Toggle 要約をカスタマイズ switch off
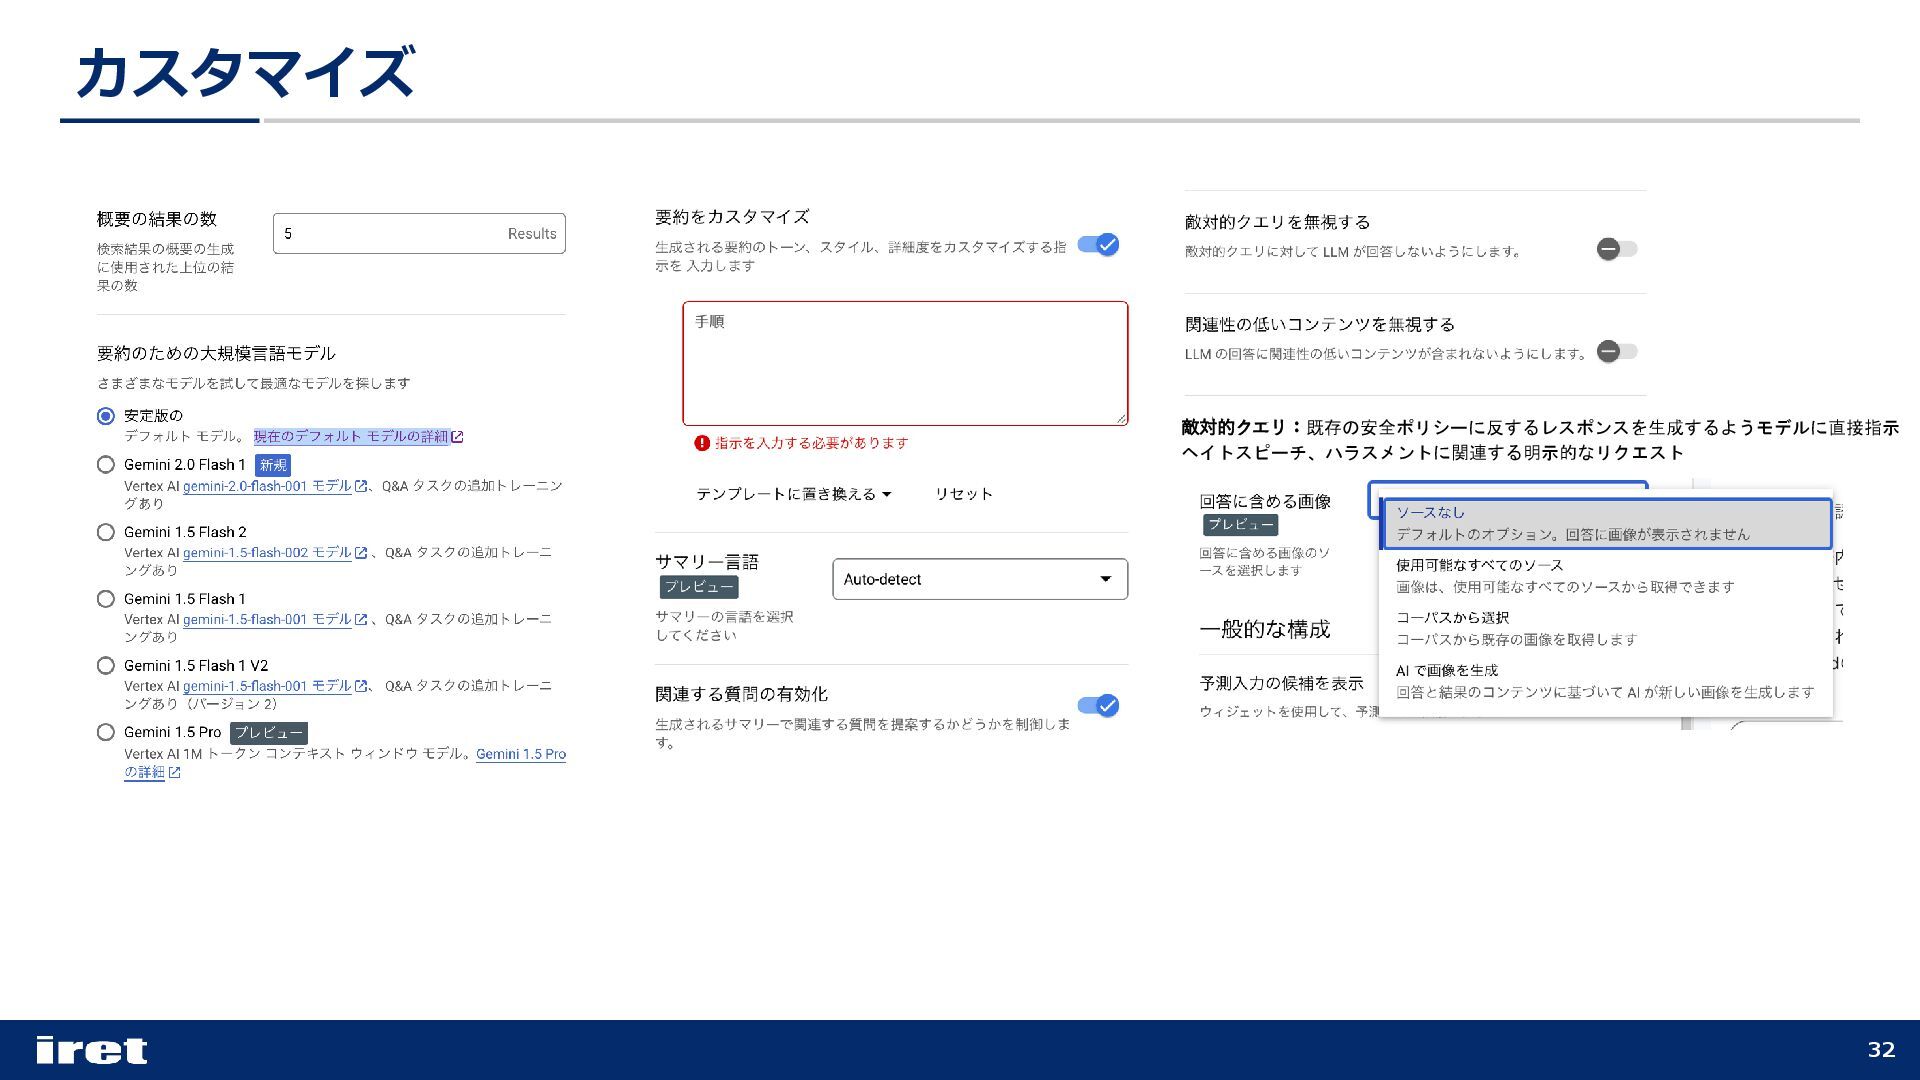1920x1080 pixels. [1098, 245]
